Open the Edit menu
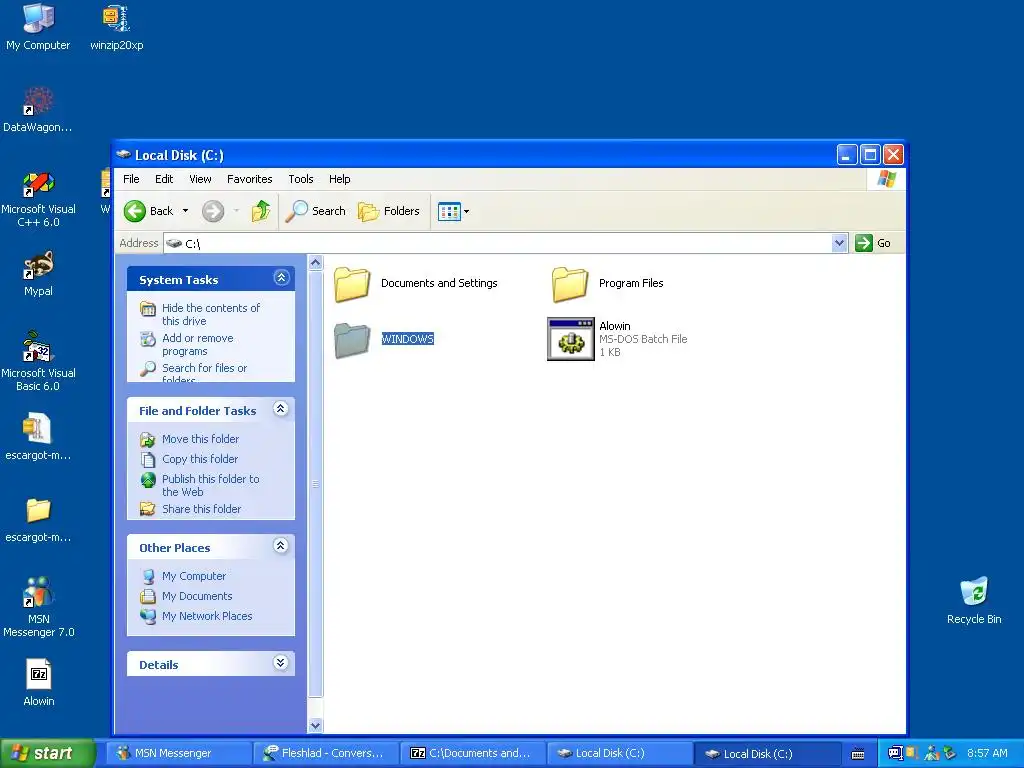Screen dimensions: 1024x768 [164, 179]
